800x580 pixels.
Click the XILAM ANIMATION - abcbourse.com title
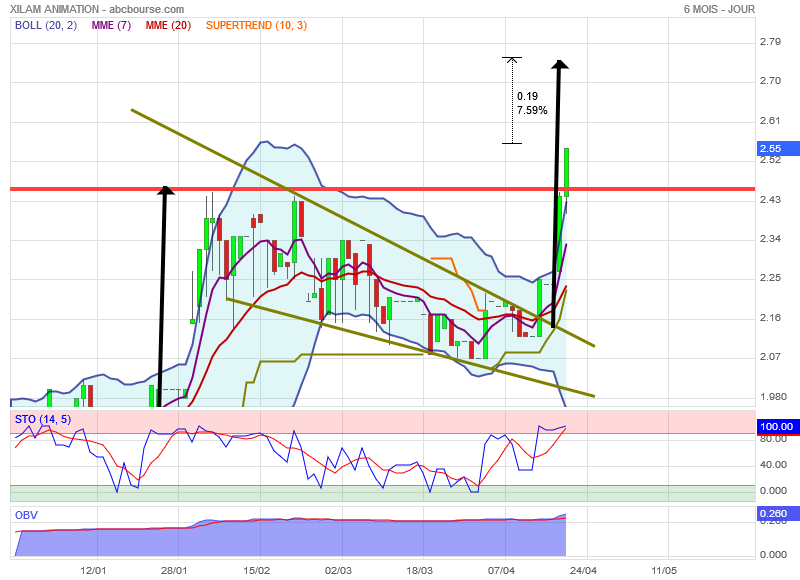97,9
